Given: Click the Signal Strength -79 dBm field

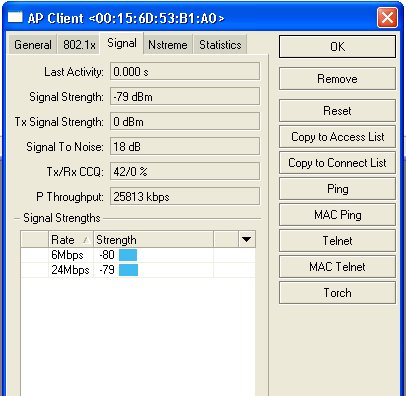Looking at the screenshot, I should coord(185,97).
